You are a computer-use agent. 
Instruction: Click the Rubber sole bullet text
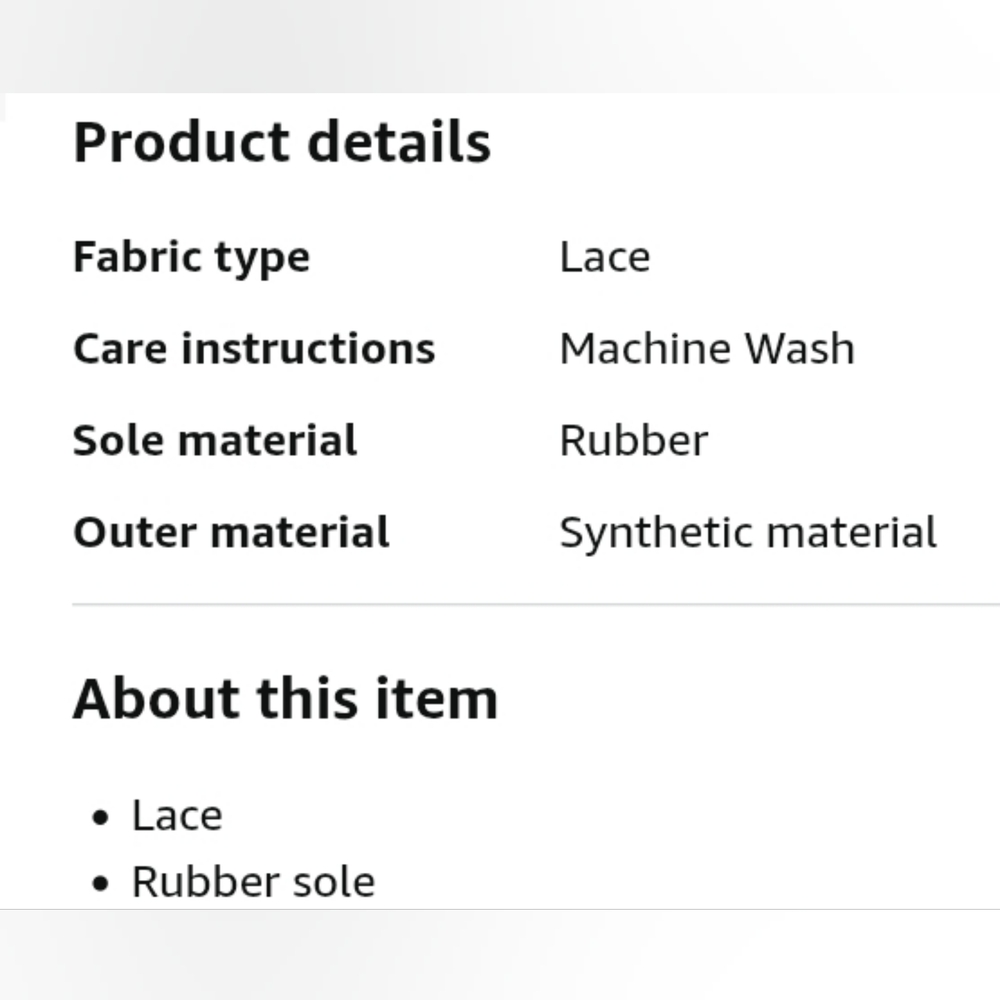click(x=253, y=882)
